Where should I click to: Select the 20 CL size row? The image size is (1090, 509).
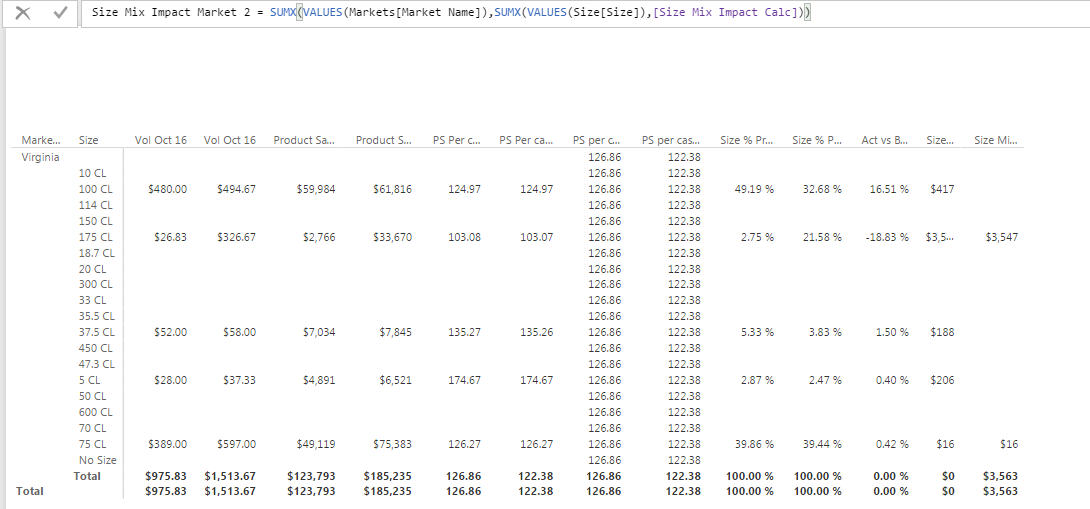(92, 269)
